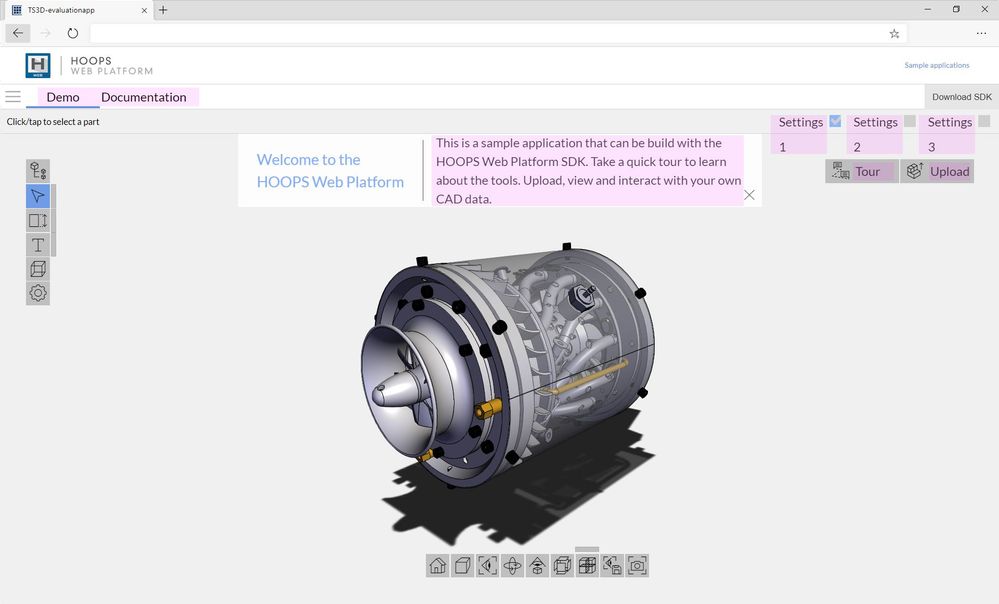Click Download SDK button
The height and width of the screenshot is (604, 999).
961,97
